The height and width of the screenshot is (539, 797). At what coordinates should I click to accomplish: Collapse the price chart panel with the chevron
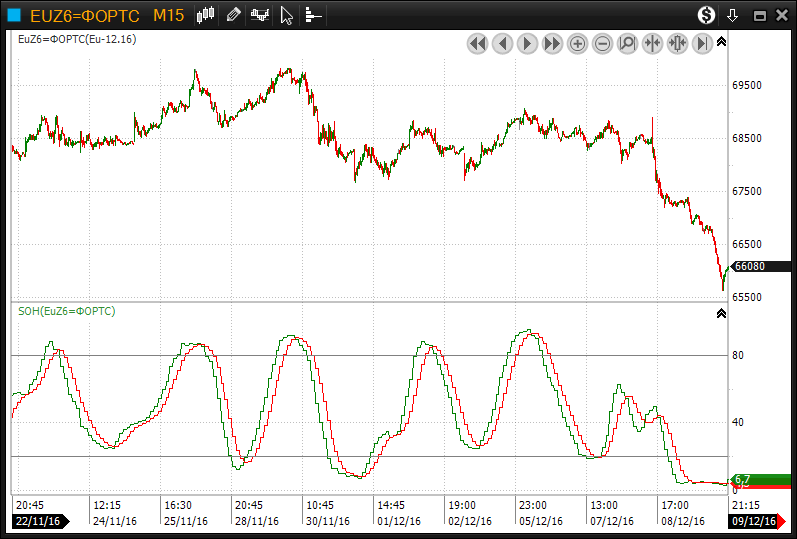point(721,41)
